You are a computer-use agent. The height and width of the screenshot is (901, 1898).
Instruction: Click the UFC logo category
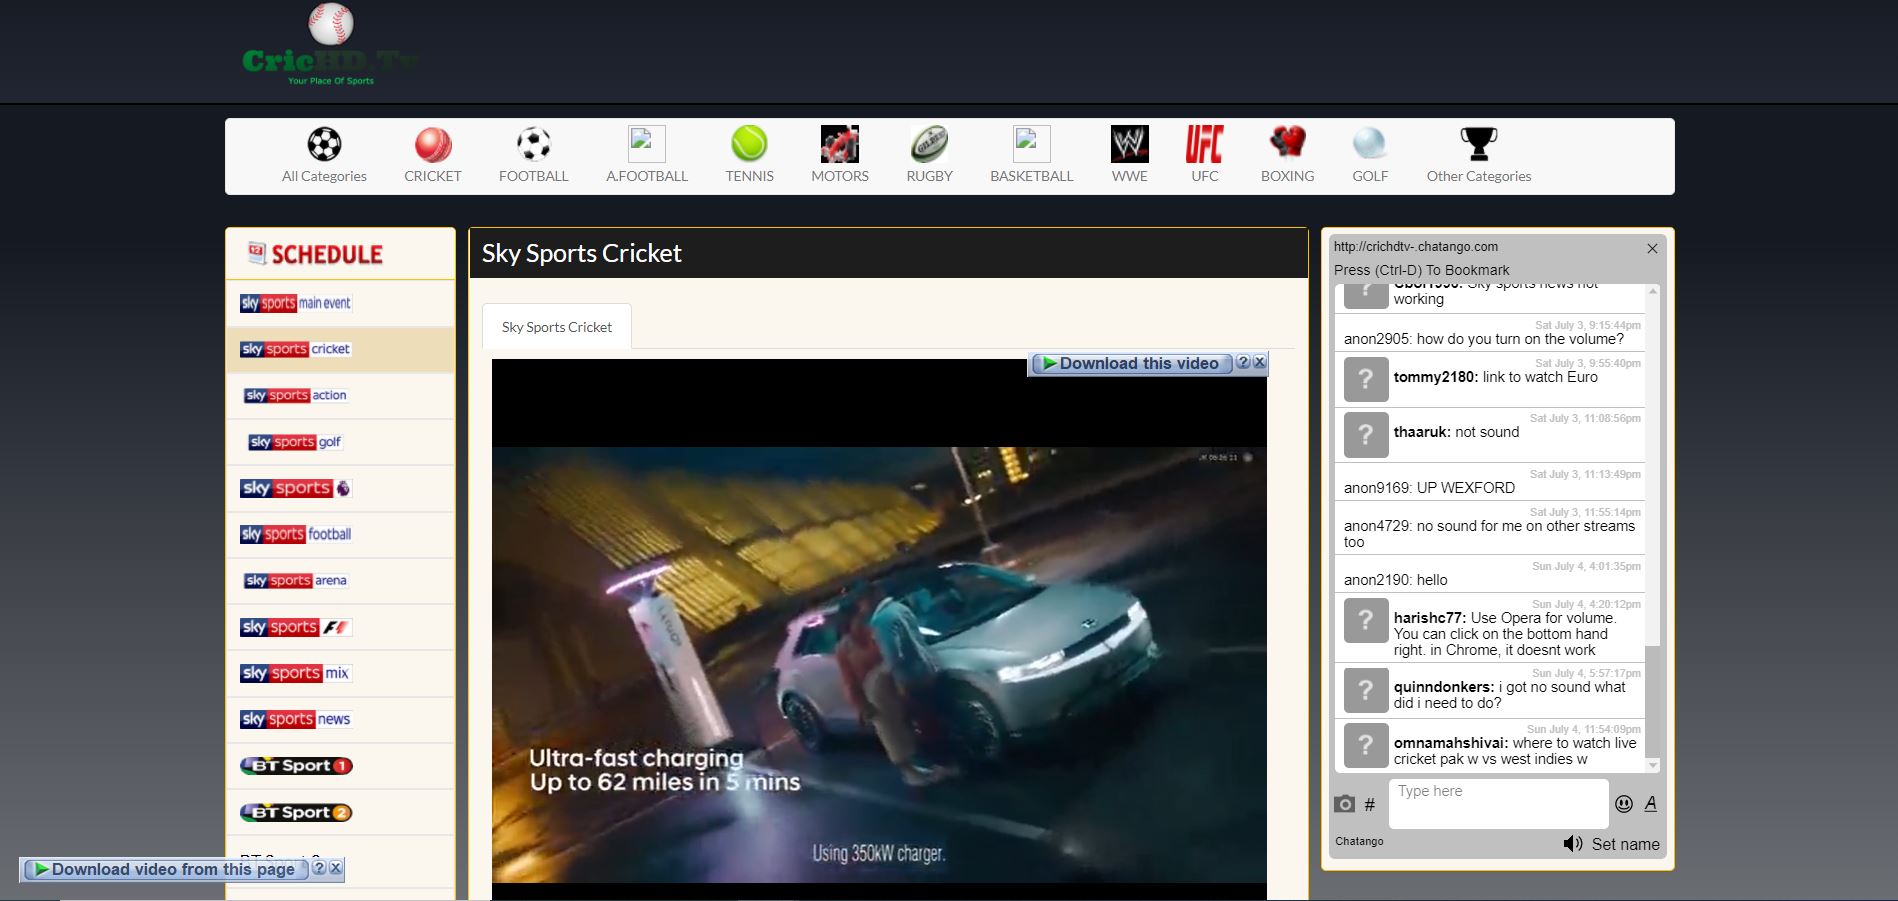(x=1204, y=146)
